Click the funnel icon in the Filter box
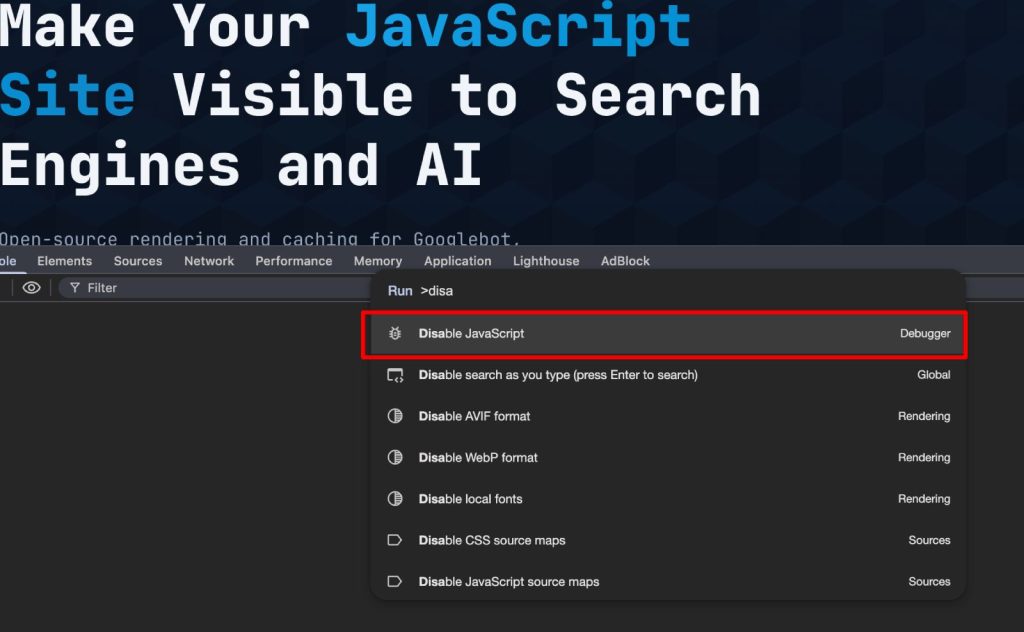The height and width of the screenshot is (632, 1024). [75, 288]
